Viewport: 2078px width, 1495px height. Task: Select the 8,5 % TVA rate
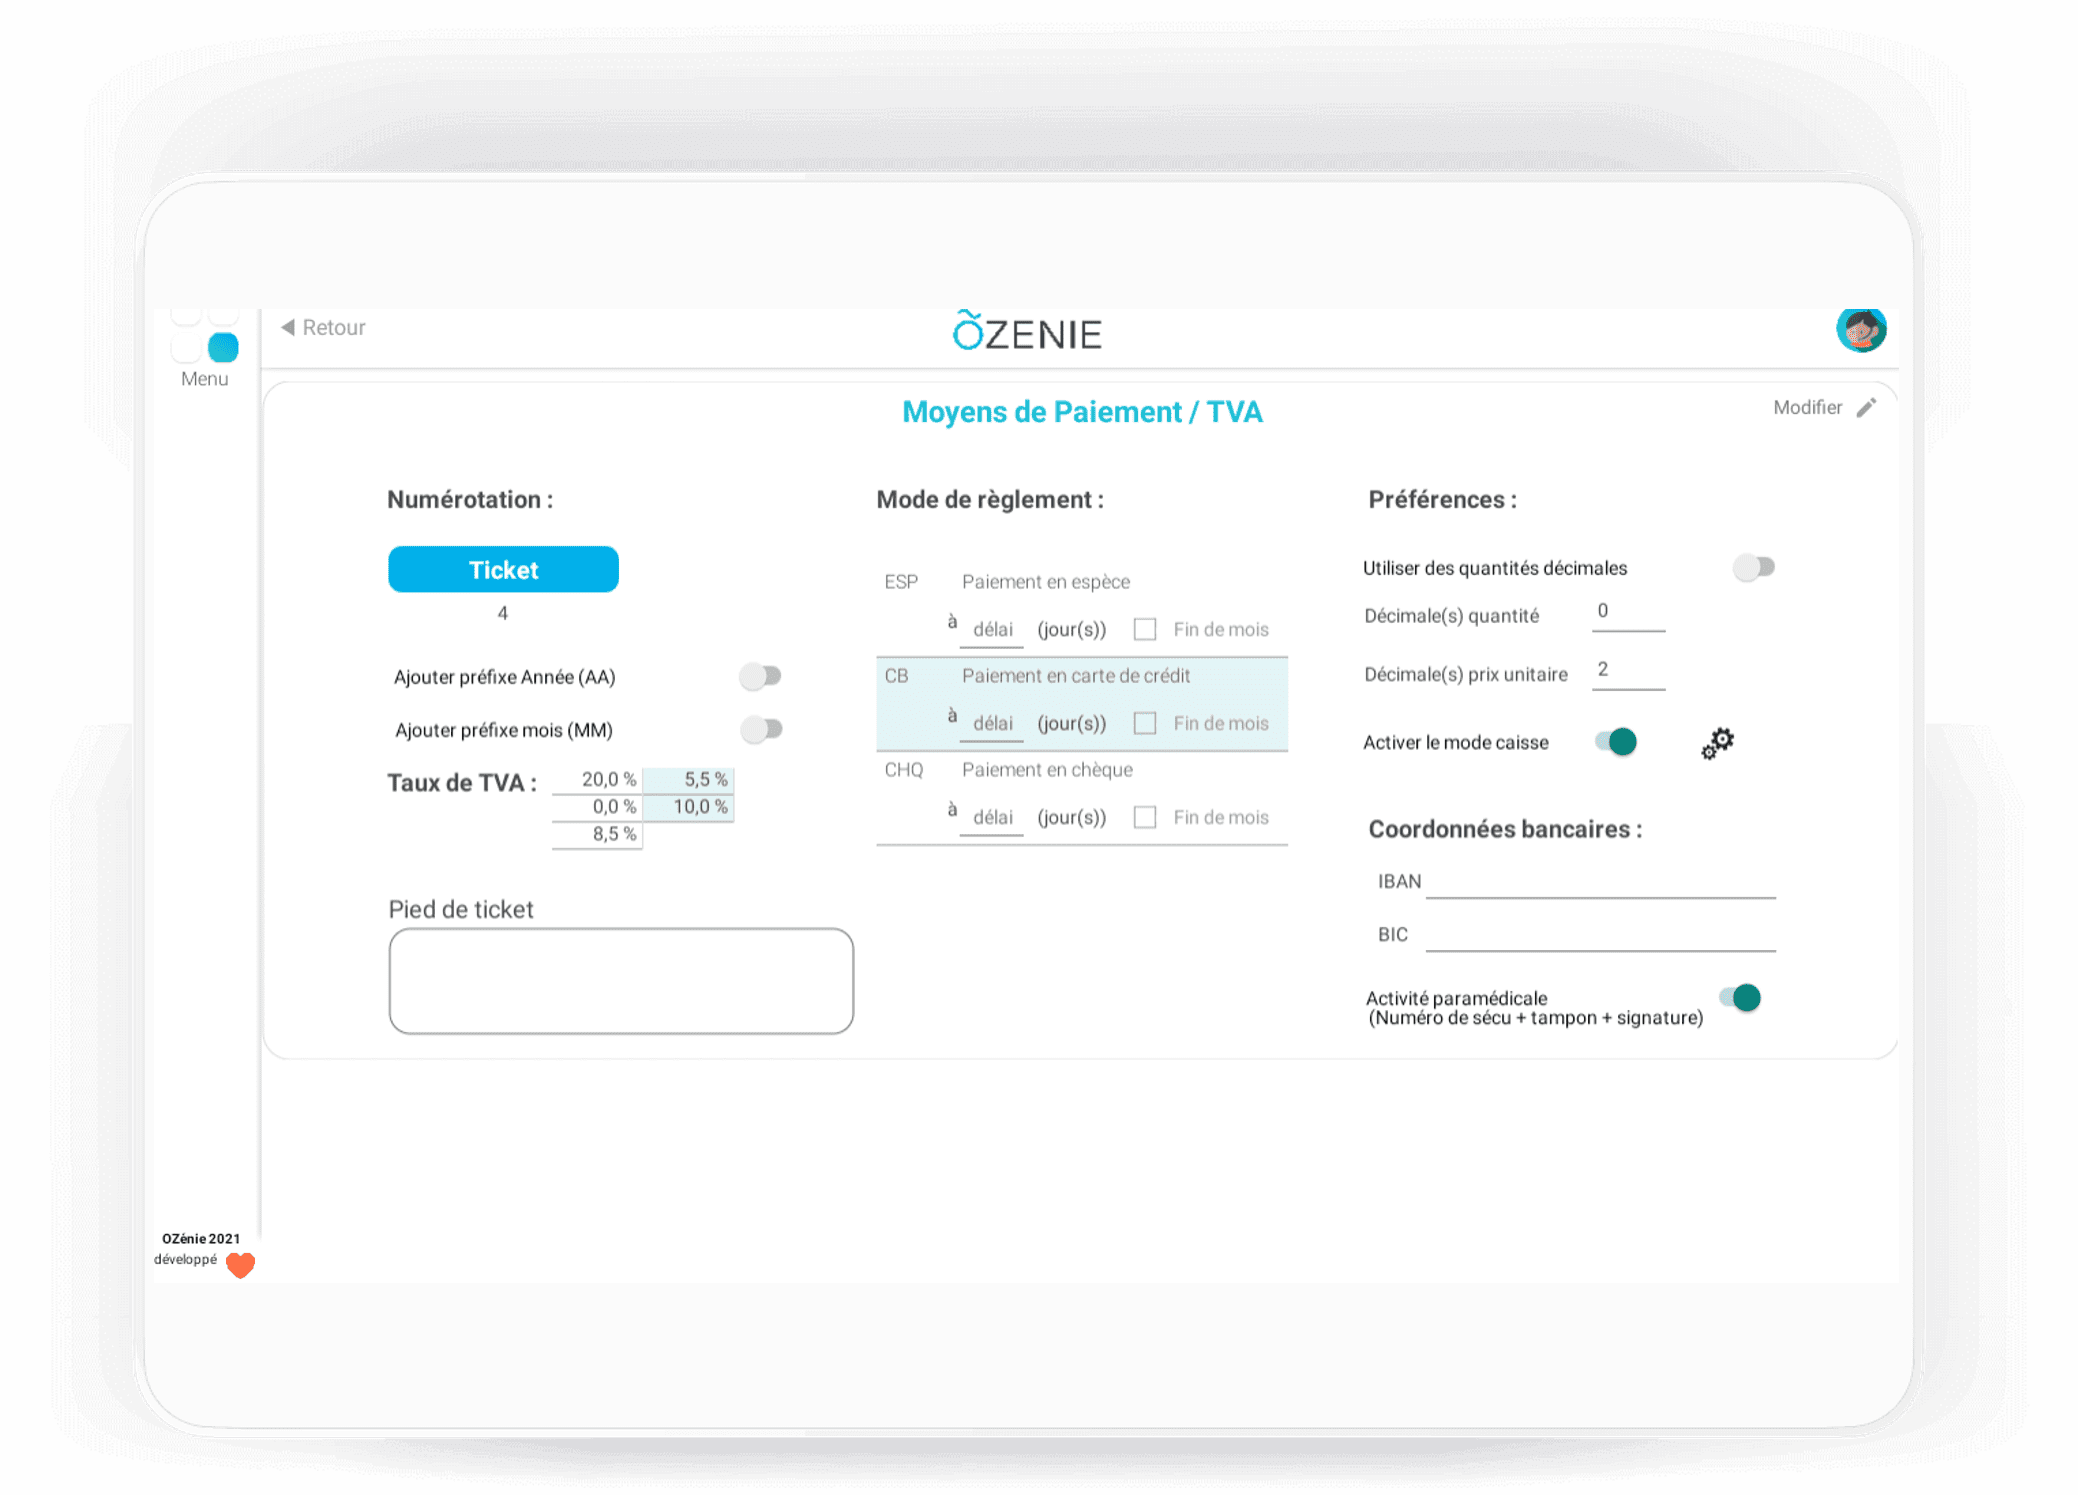[x=597, y=834]
